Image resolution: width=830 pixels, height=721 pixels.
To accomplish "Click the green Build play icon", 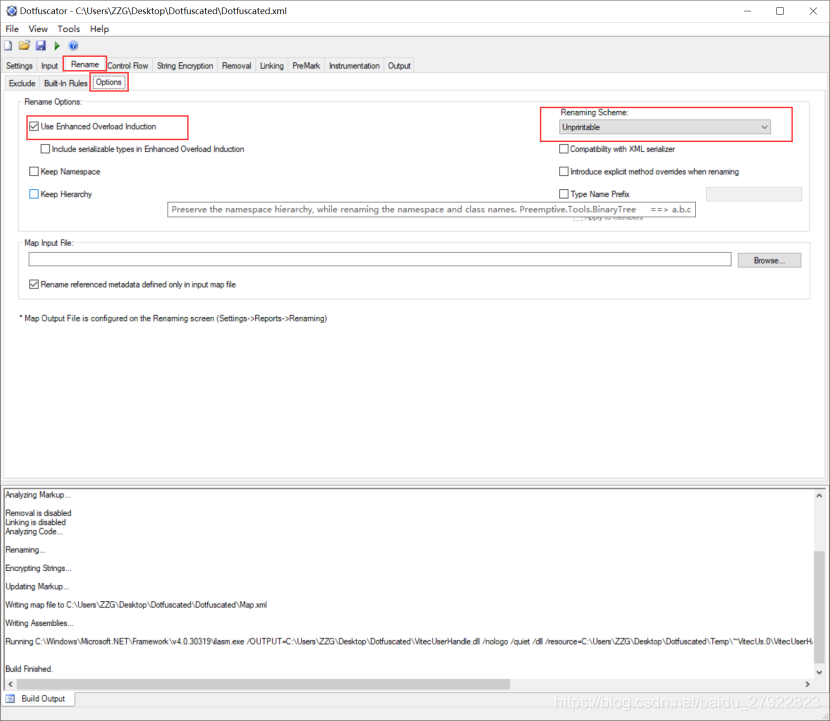I will click(x=57, y=46).
